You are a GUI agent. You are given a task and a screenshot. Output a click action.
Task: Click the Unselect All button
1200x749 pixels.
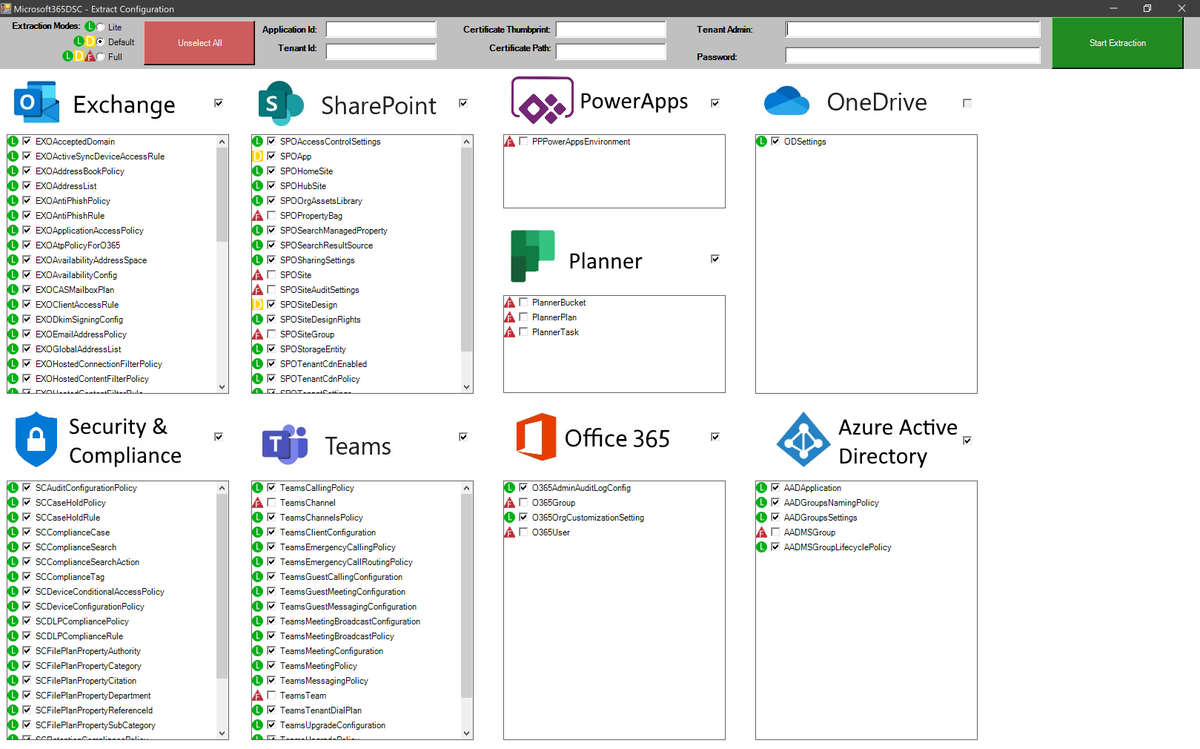(x=200, y=43)
